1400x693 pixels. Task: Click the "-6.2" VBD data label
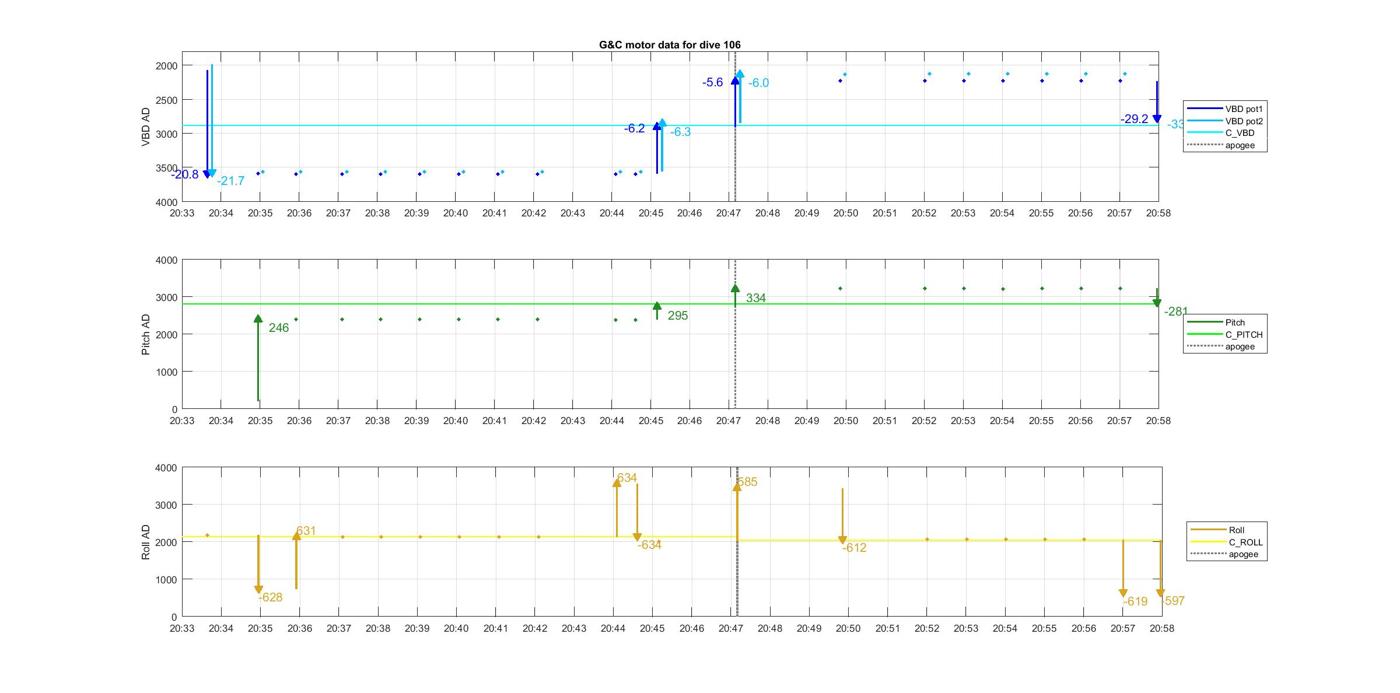pos(635,129)
